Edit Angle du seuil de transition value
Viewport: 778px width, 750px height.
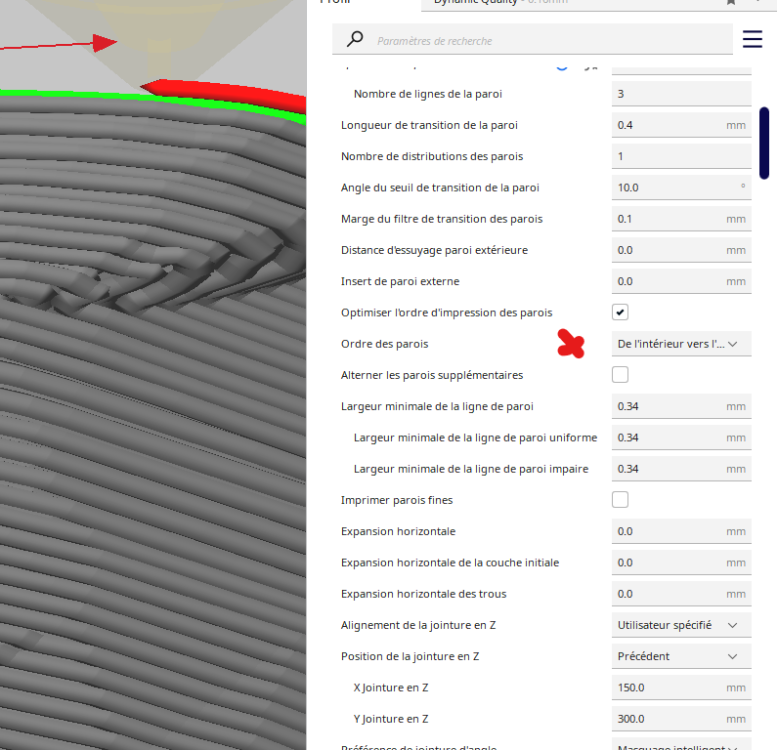point(681,188)
